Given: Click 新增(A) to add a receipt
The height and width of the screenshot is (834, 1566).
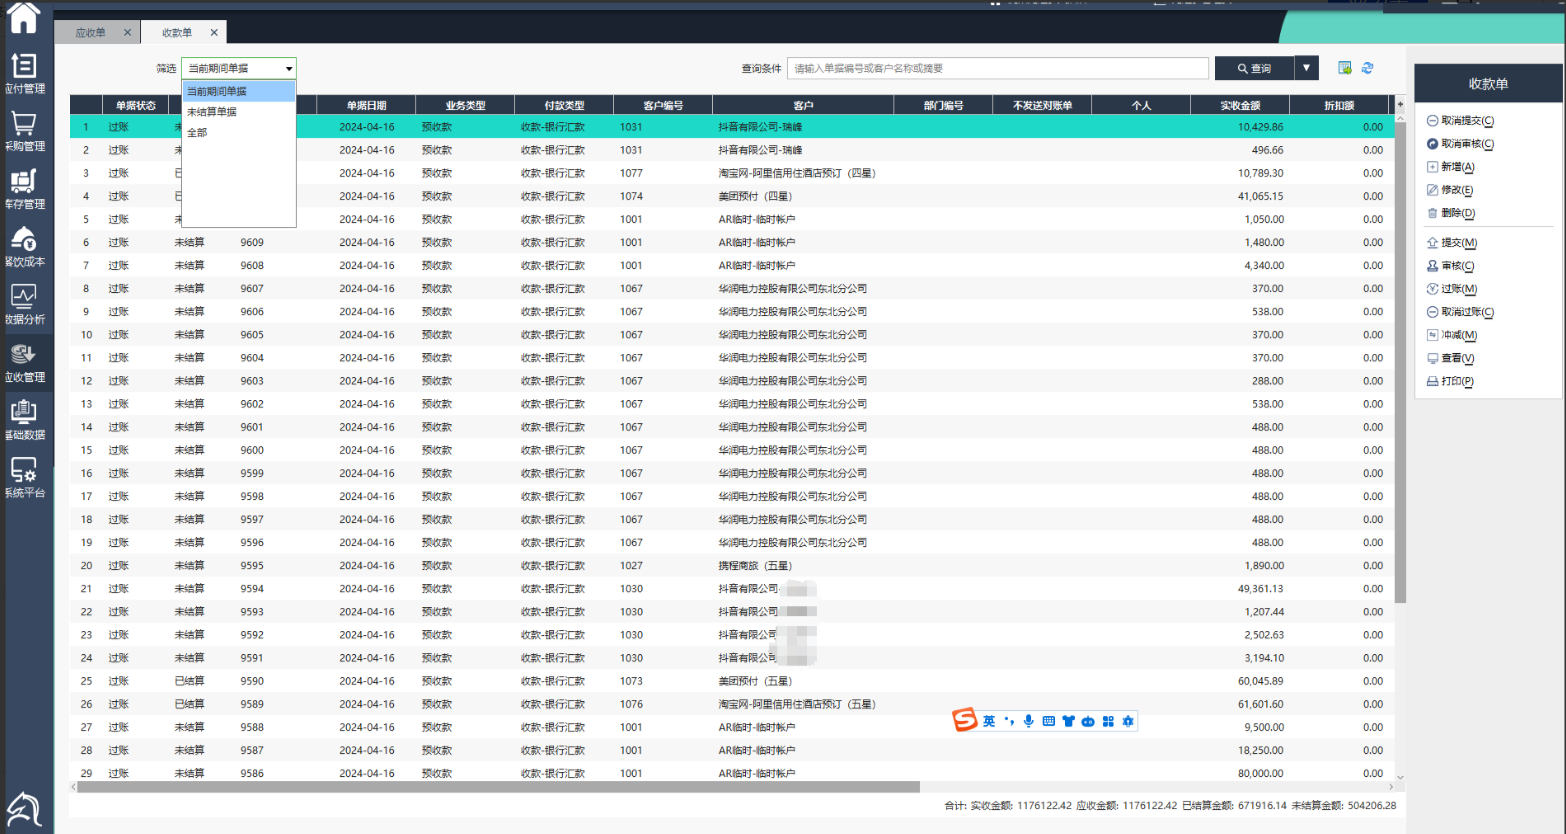Looking at the screenshot, I should click(x=1457, y=167).
